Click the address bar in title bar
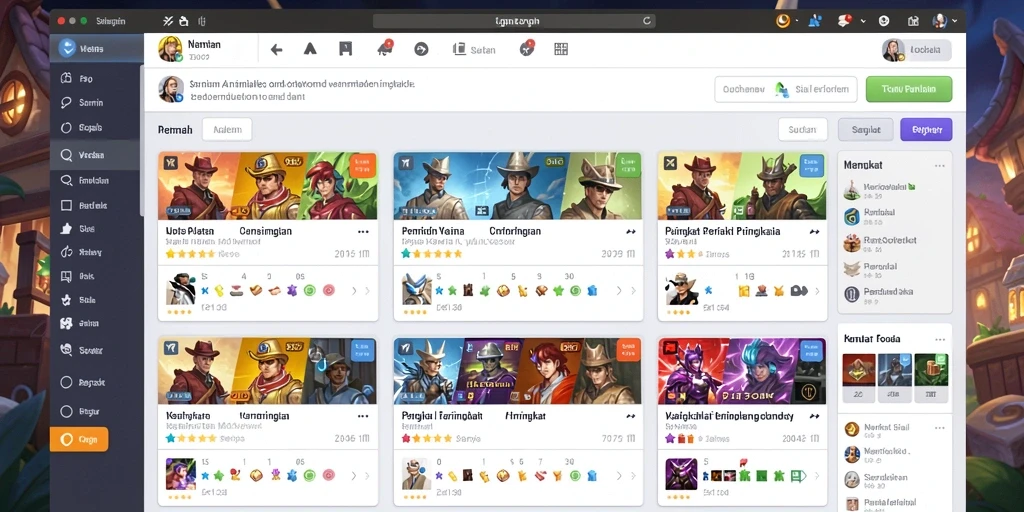Screen dimensions: 1024x512 pyautogui.click(x=514, y=21)
